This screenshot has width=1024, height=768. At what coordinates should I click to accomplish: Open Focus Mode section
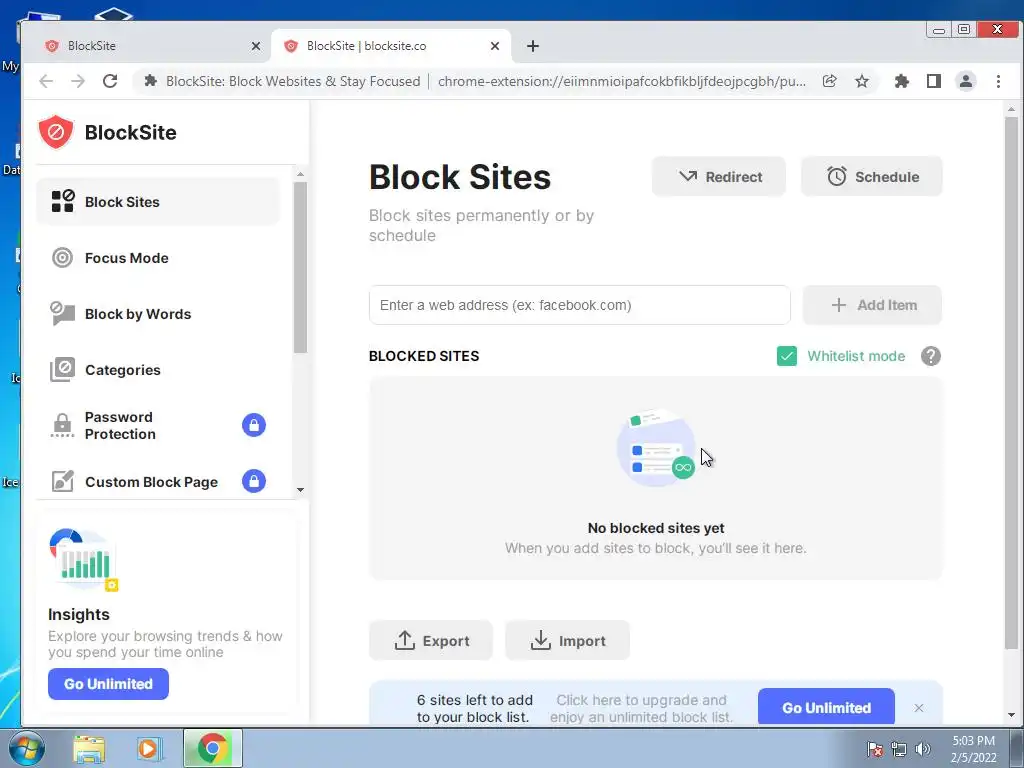(157, 258)
